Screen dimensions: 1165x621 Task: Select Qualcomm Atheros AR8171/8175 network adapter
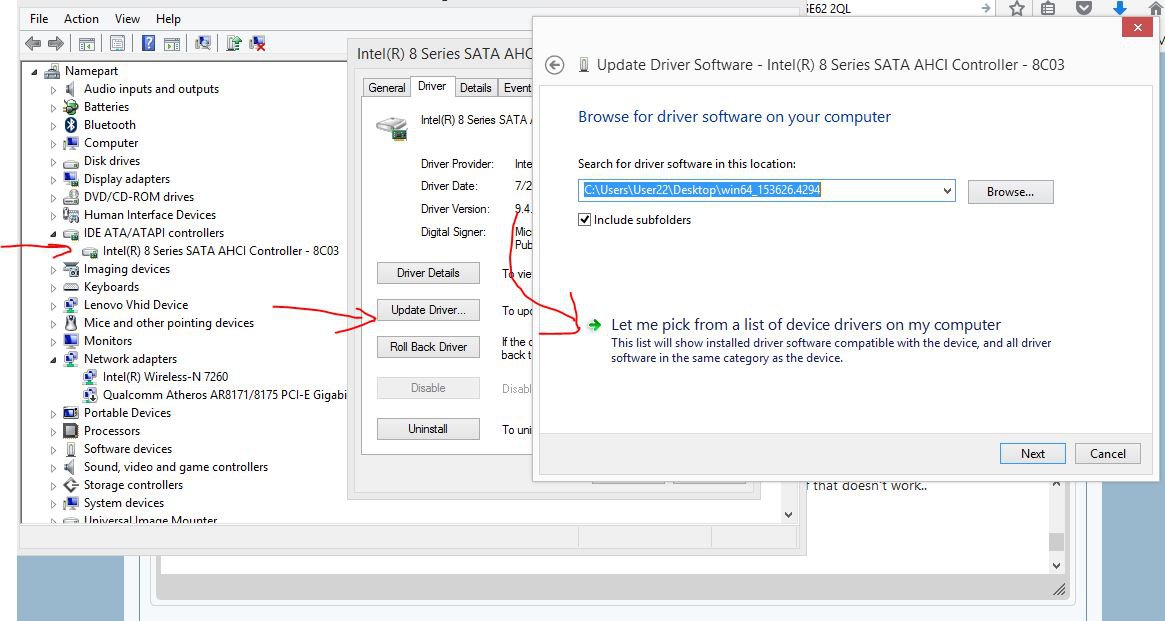[x=224, y=394]
